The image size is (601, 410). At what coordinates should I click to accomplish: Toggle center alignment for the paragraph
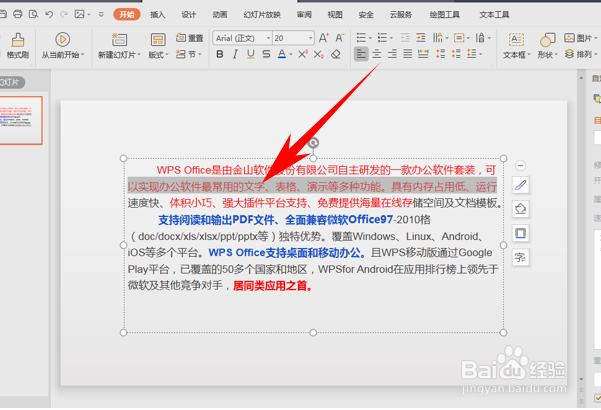pyautogui.click(x=377, y=54)
